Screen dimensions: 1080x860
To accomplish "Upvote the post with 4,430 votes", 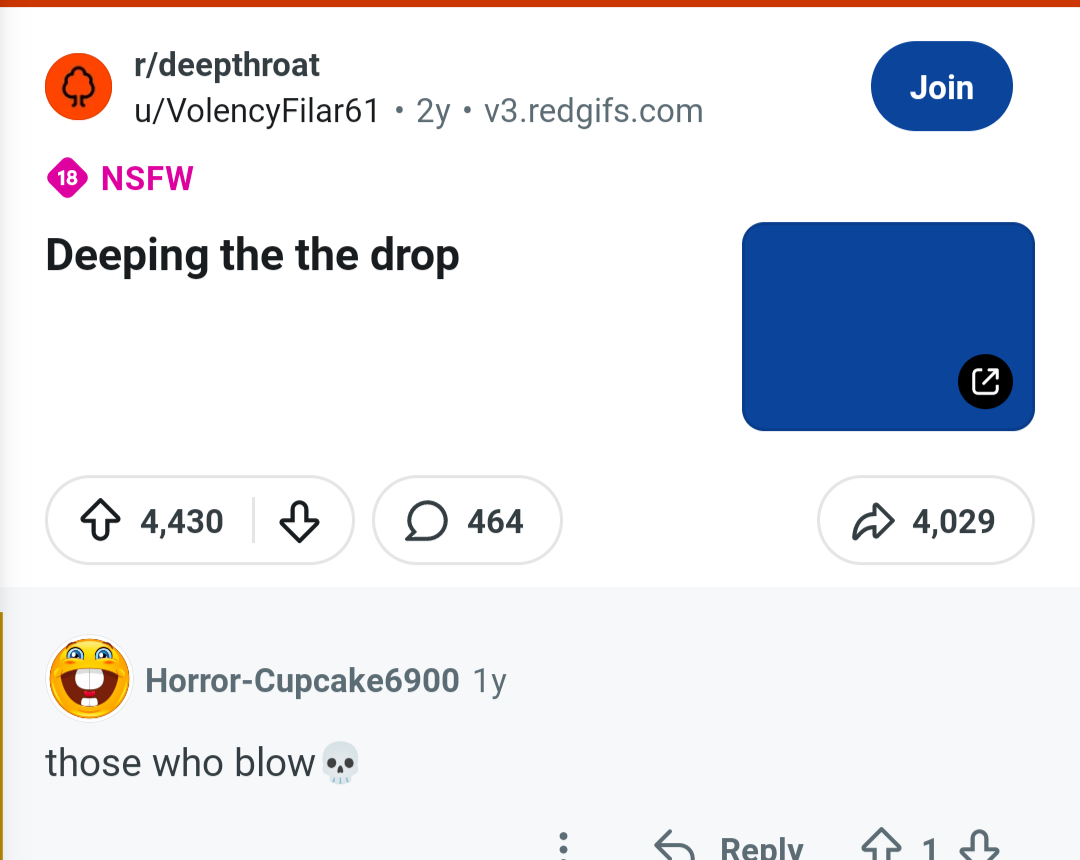I will pos(100,521).
